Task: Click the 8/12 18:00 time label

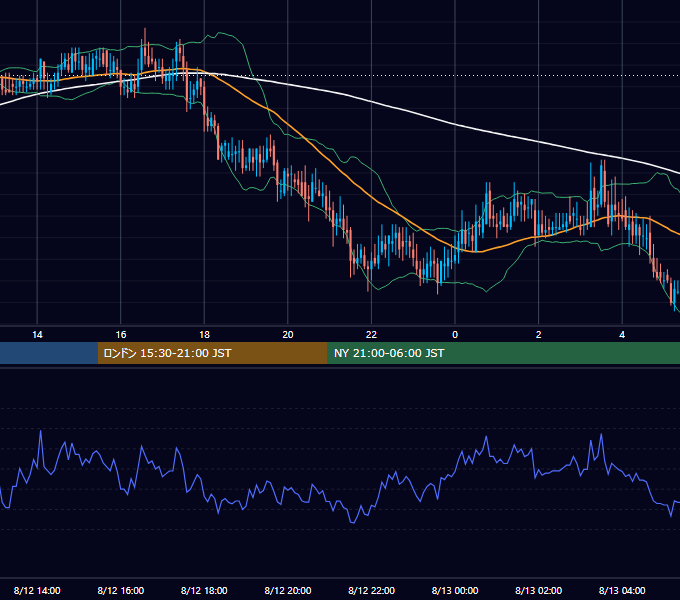Action: click(204, 590)
